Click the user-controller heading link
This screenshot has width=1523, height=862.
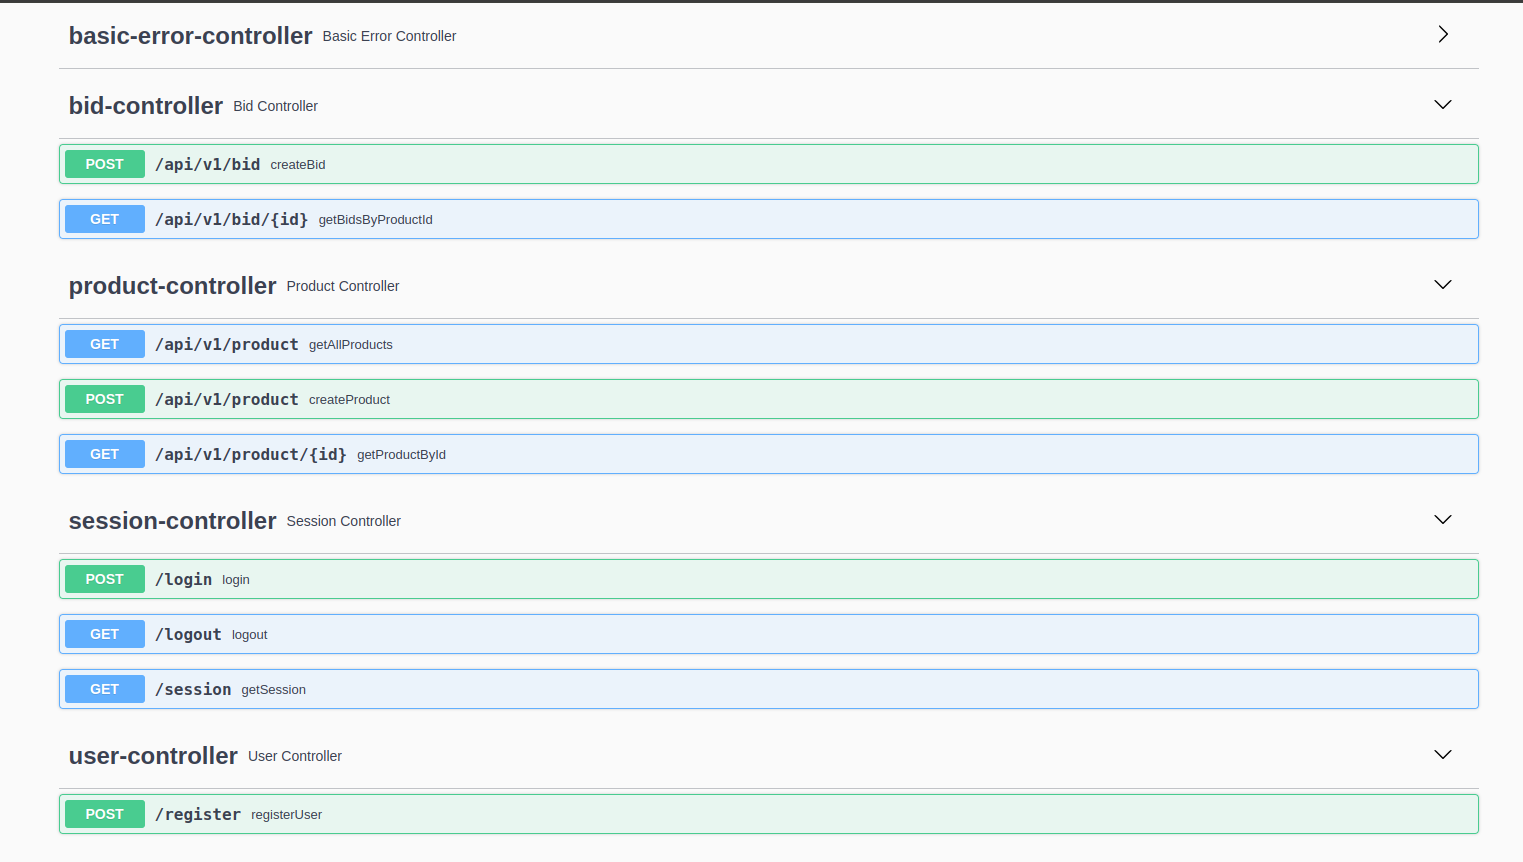click(153, 756)
